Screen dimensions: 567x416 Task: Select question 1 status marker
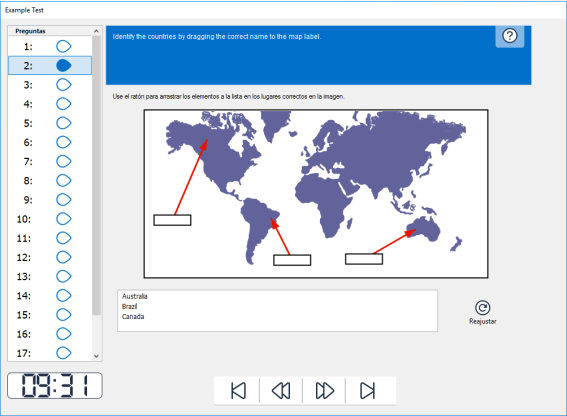point(64,46)
